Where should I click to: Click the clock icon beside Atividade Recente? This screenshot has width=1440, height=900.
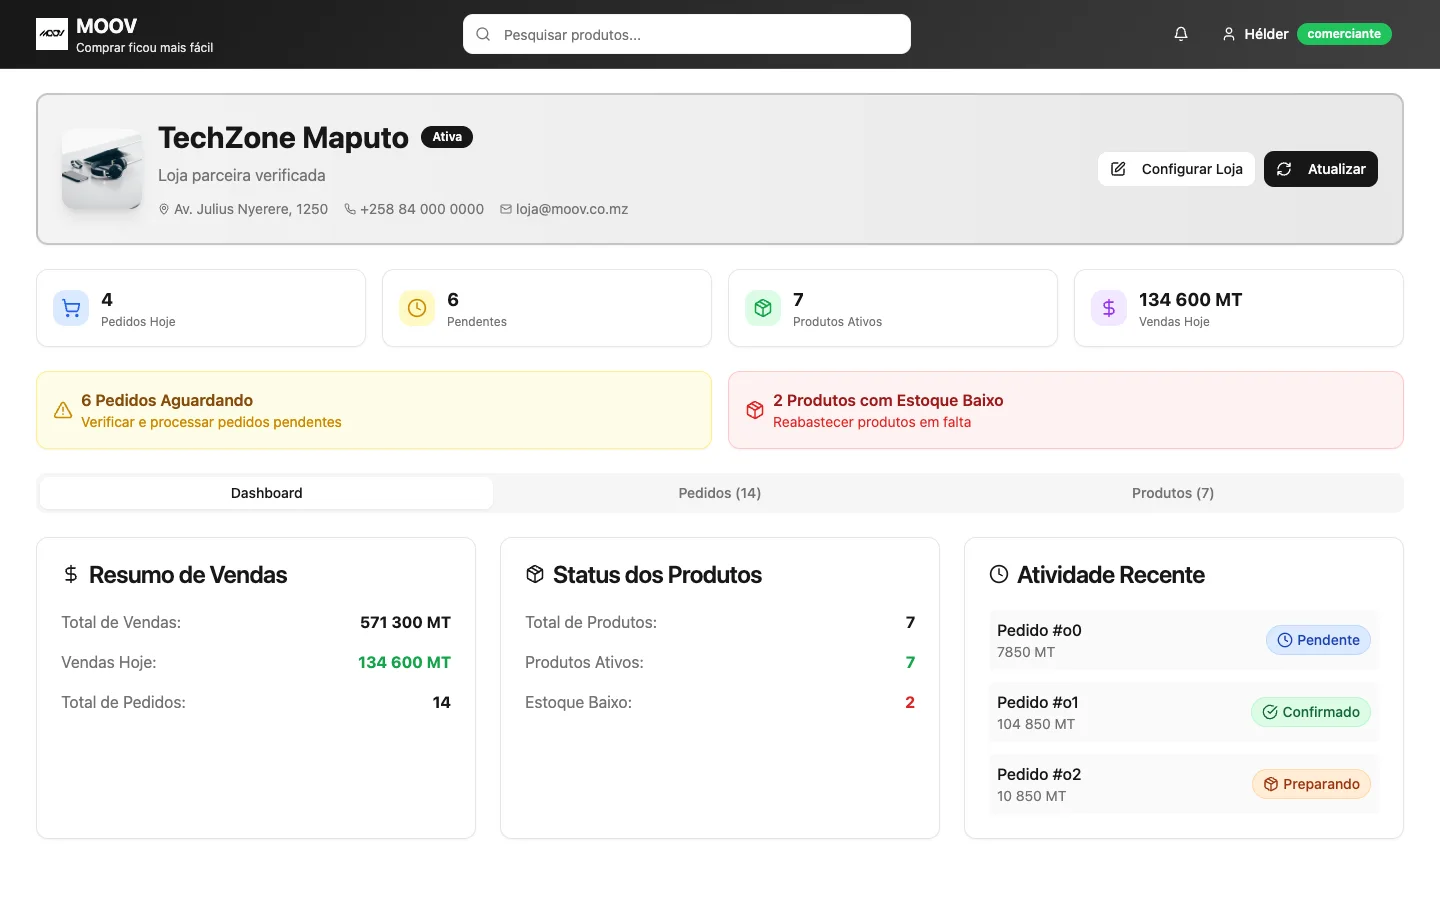pyautogui.click(x=999, y=574)
